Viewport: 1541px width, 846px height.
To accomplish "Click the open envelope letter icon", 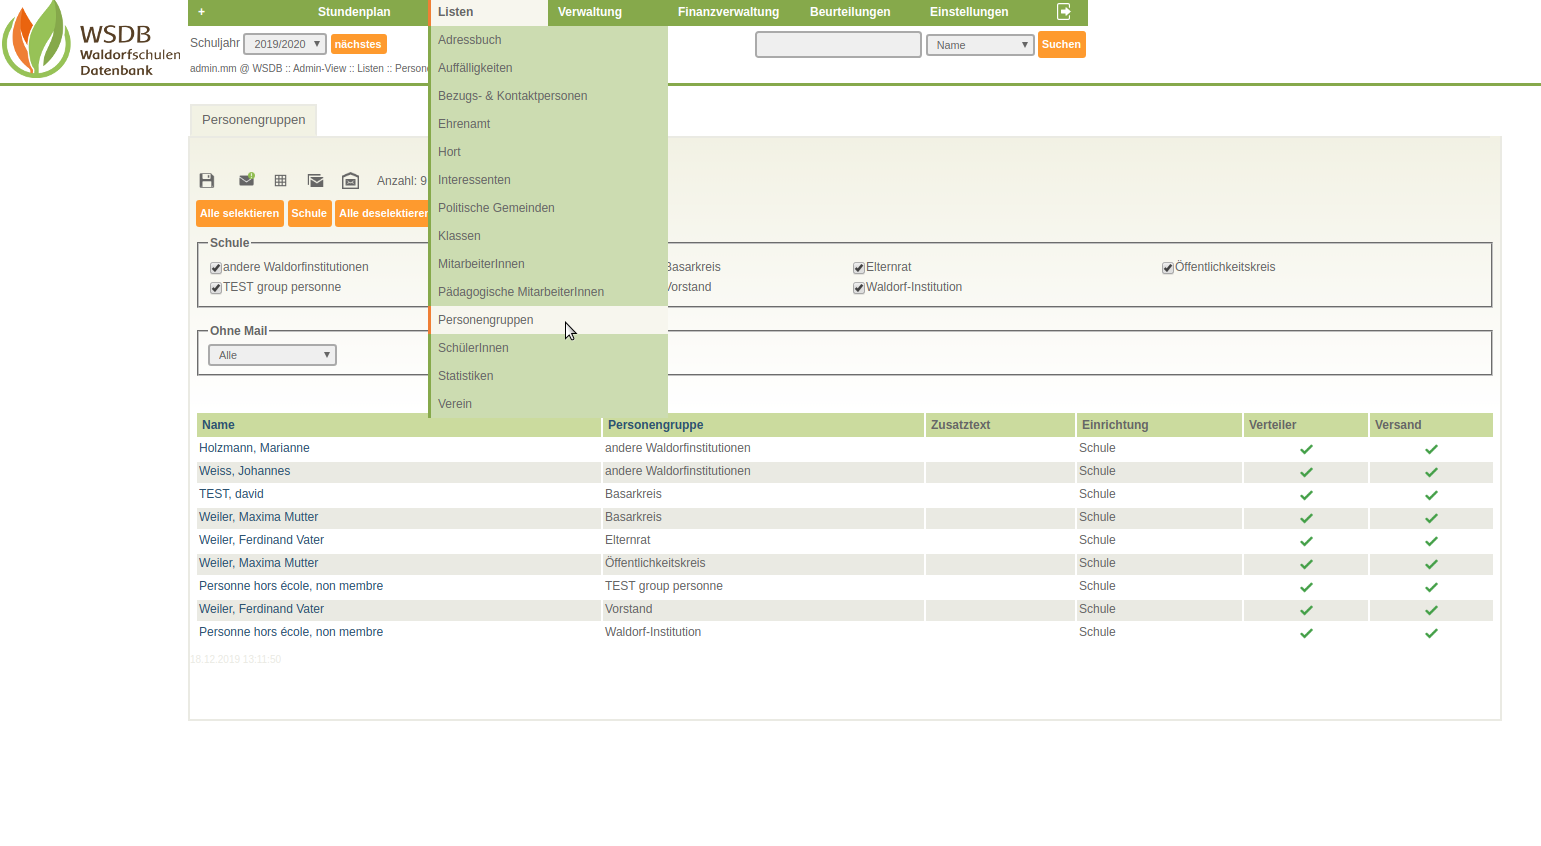I will pyautogui.click(x=350, y=181).
